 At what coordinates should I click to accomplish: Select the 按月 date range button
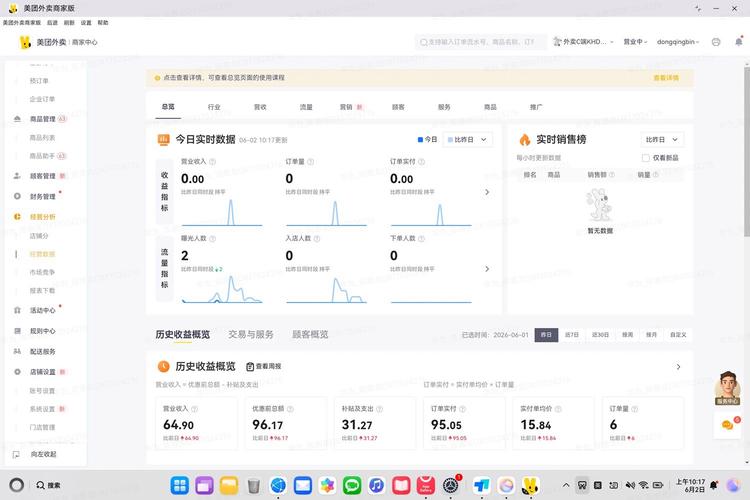pos(651,335)
